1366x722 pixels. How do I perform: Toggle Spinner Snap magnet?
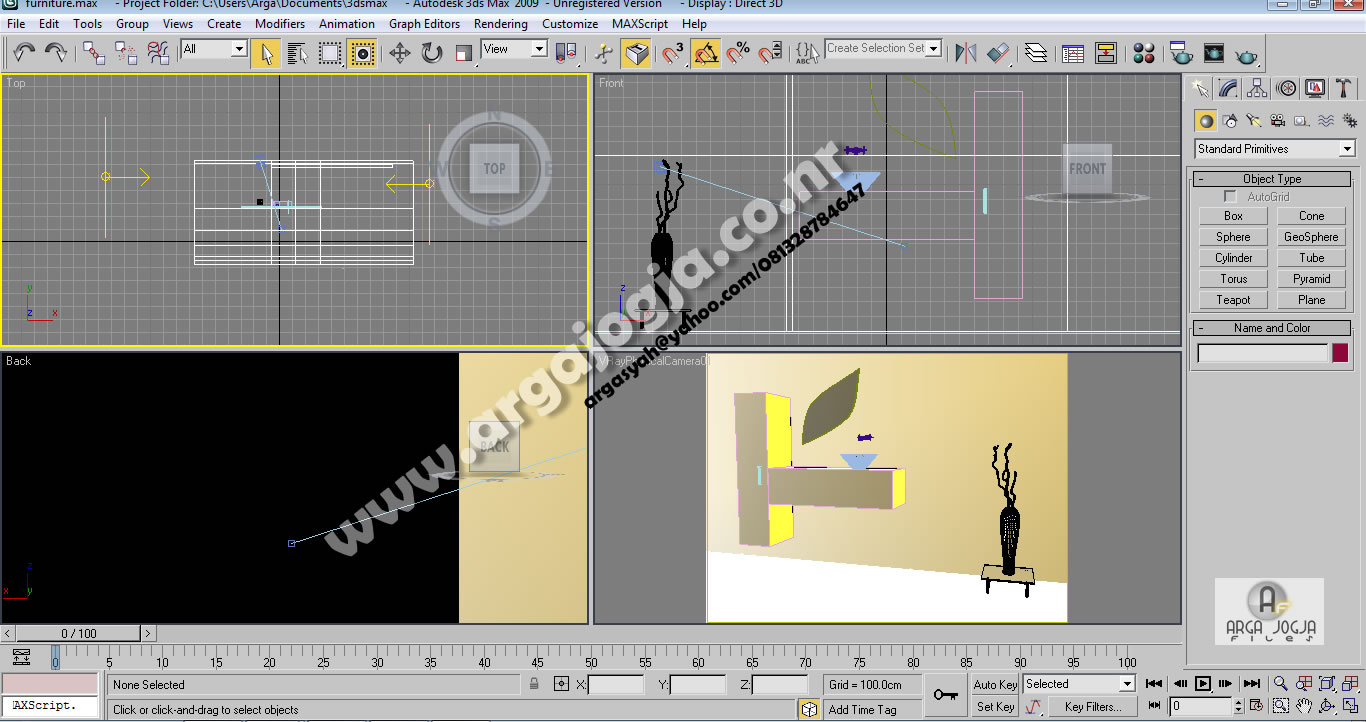point(771,52)
